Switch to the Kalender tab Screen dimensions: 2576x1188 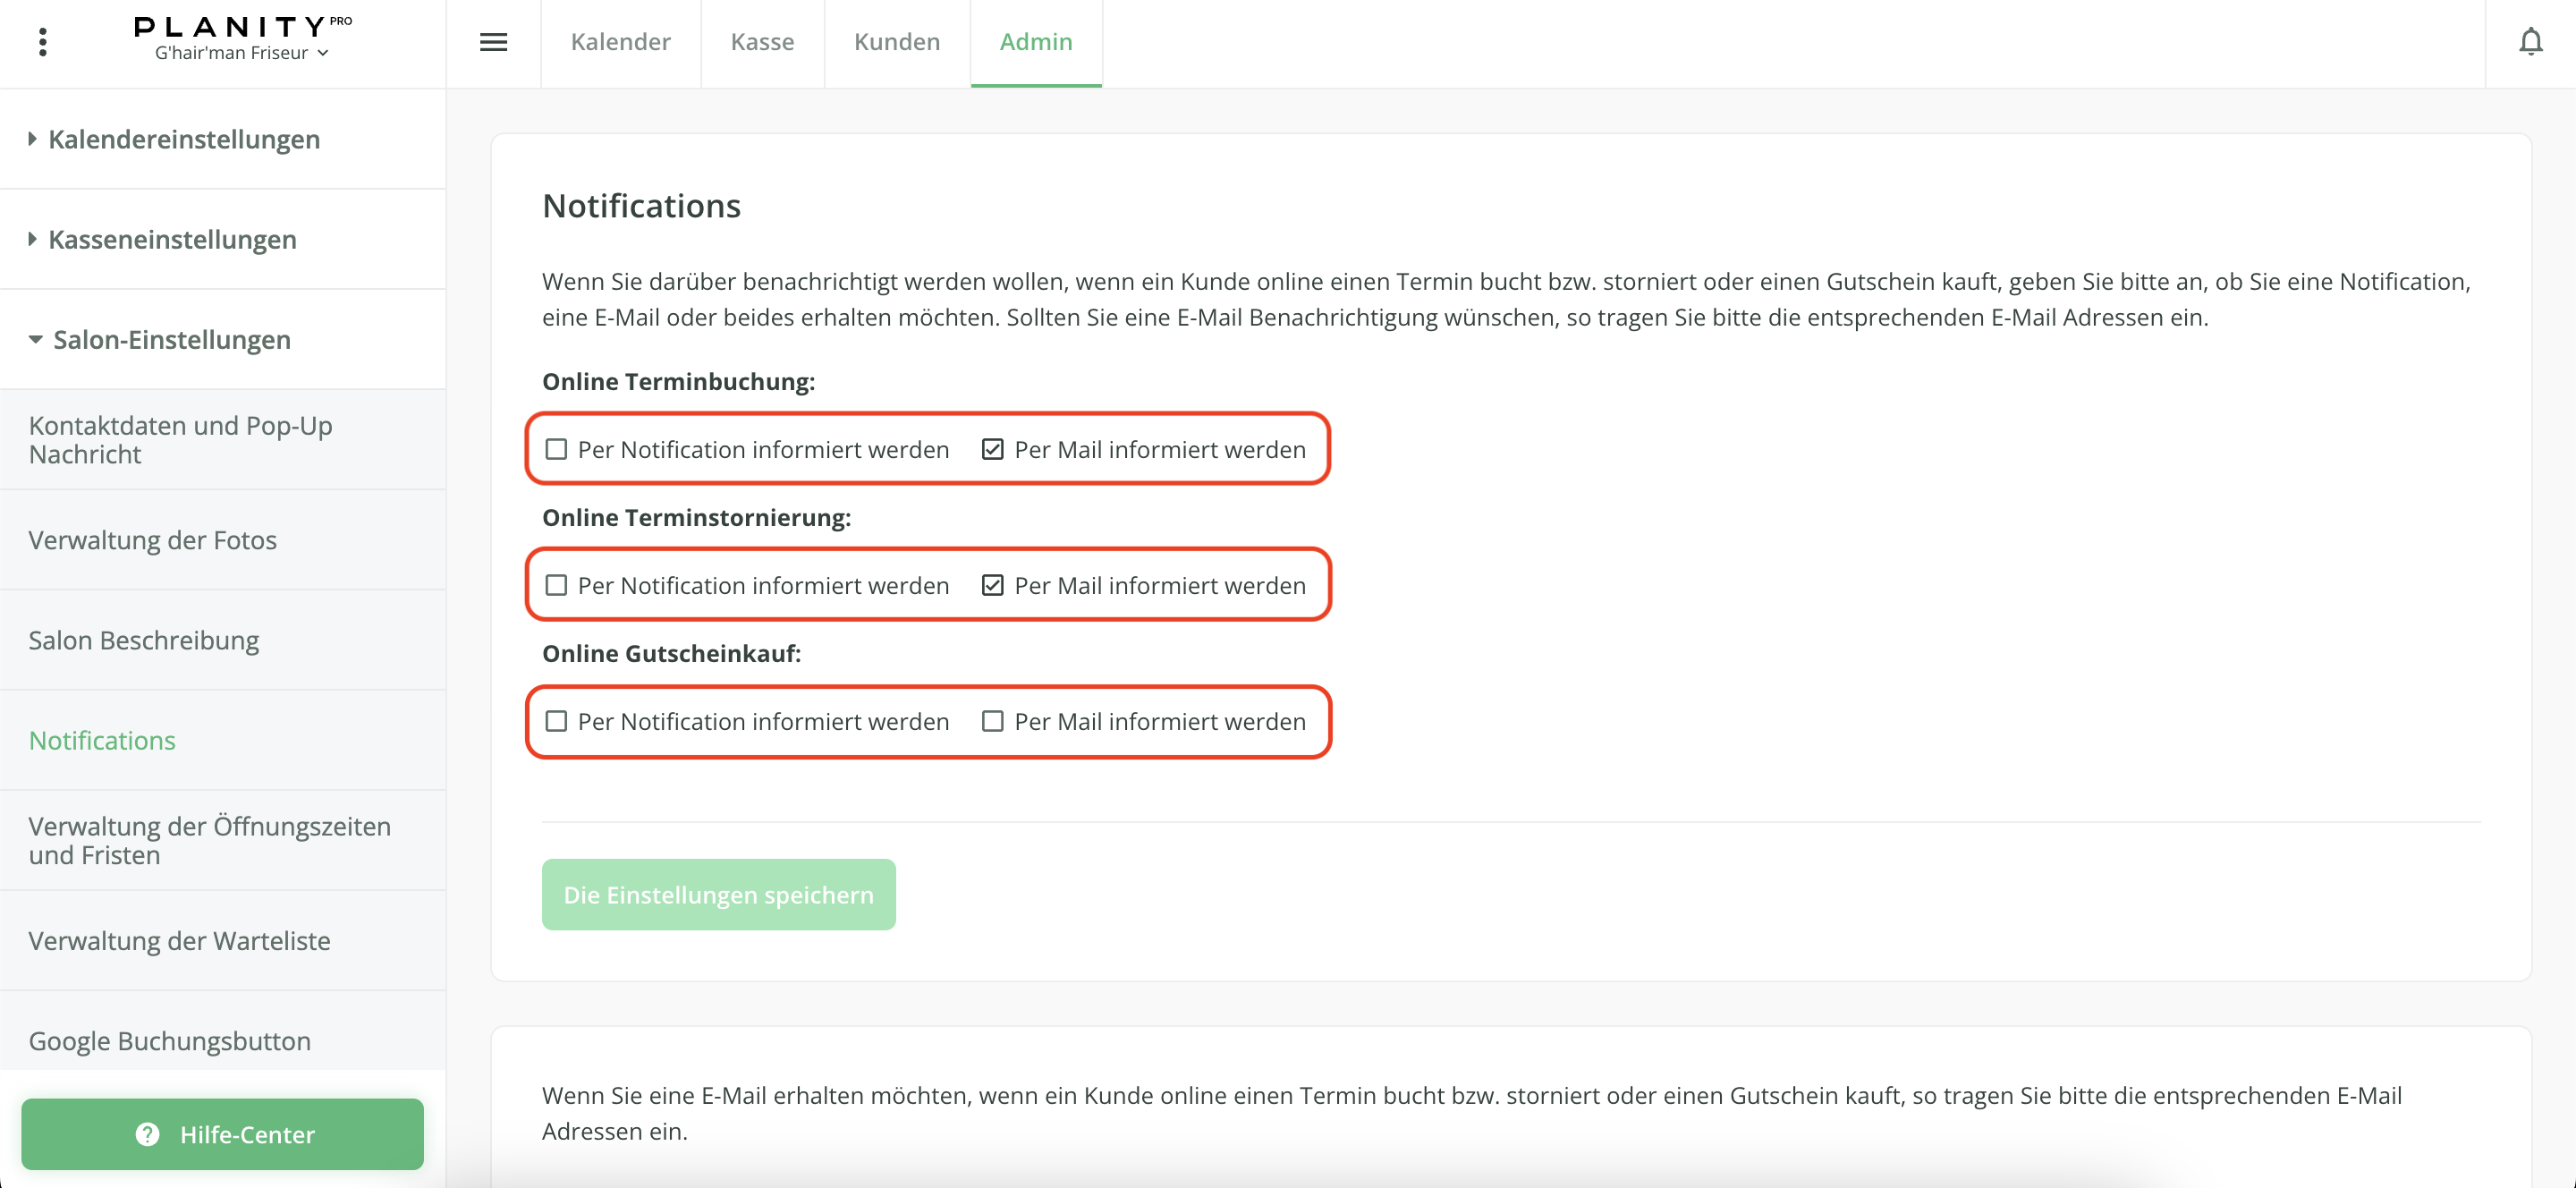click(620, 42)
